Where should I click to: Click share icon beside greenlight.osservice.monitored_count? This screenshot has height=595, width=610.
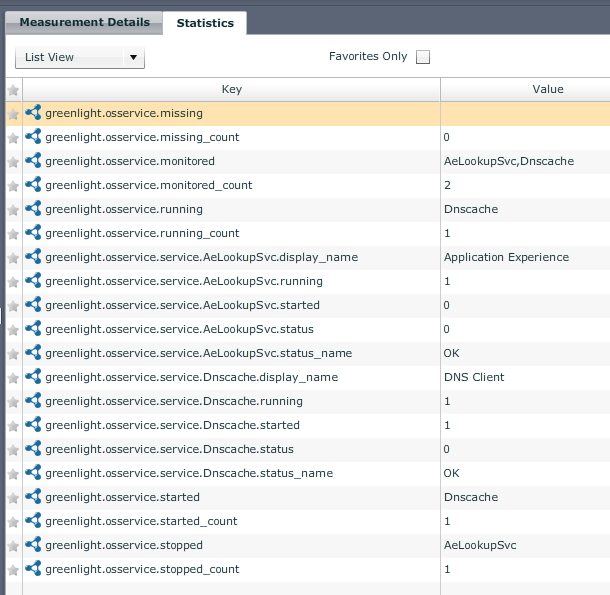(33, 185)
